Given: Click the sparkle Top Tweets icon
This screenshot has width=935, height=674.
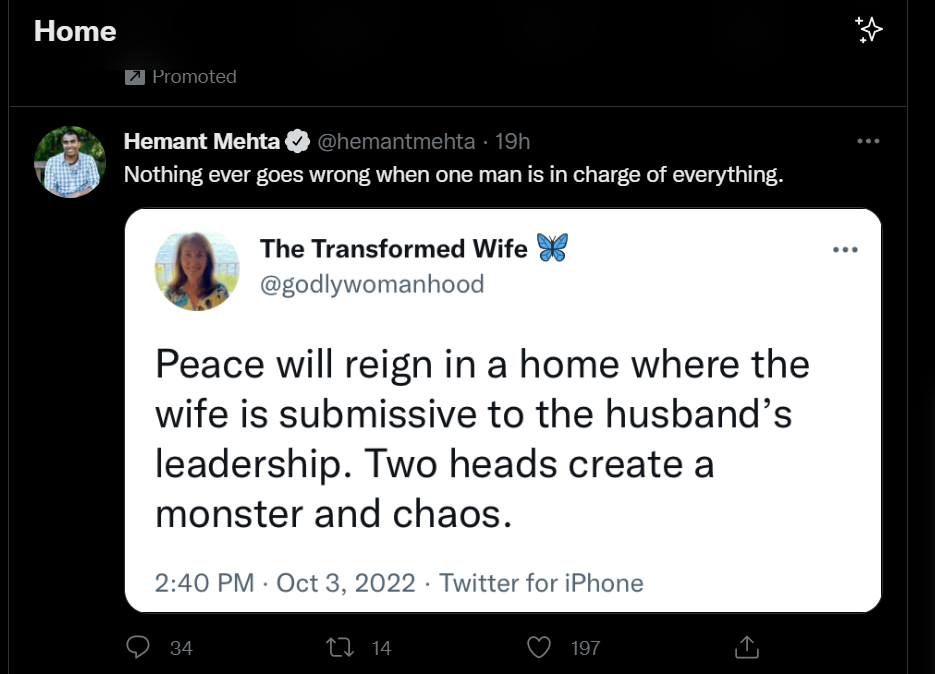Looking at the screenshot, I should [x=869, y=30].
